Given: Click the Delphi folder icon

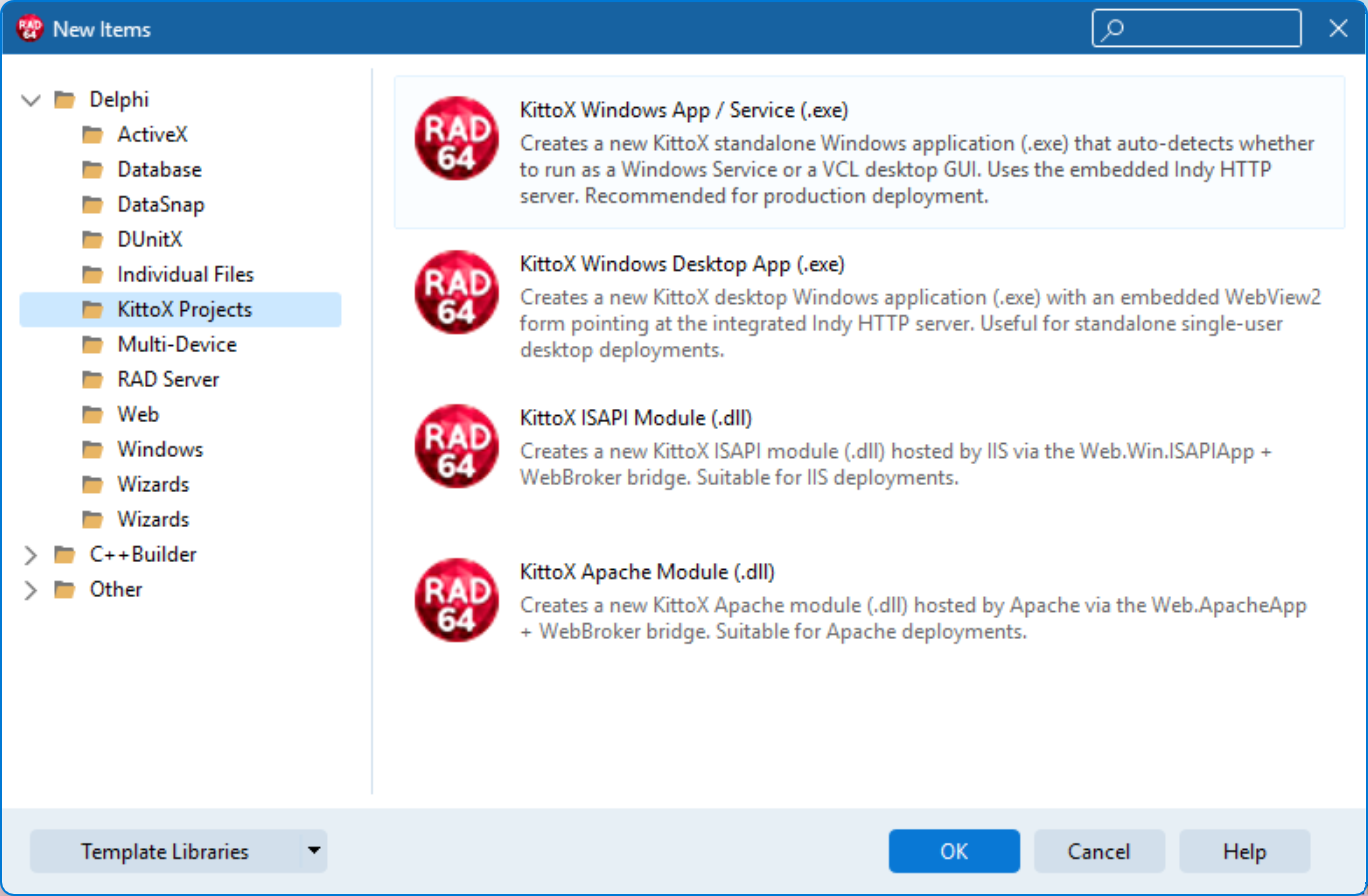Looking at the screenshot, I should [65, 99].
